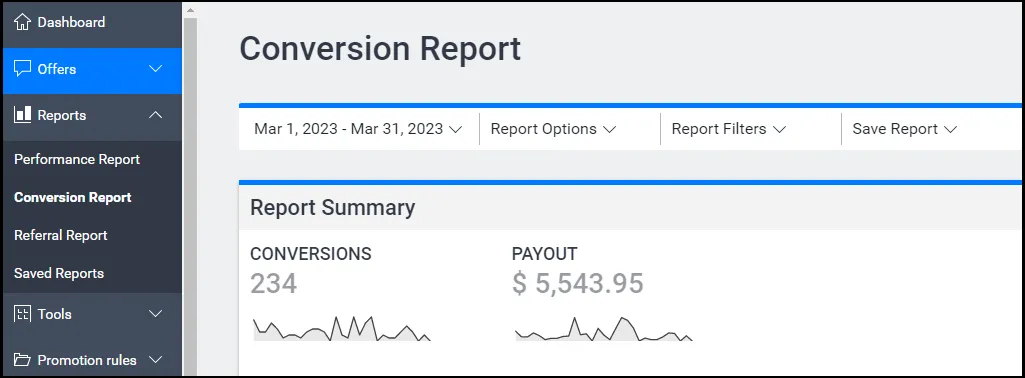Open the Report Options dropdown
Screen dimensions: 1025x378
[553, 129]
